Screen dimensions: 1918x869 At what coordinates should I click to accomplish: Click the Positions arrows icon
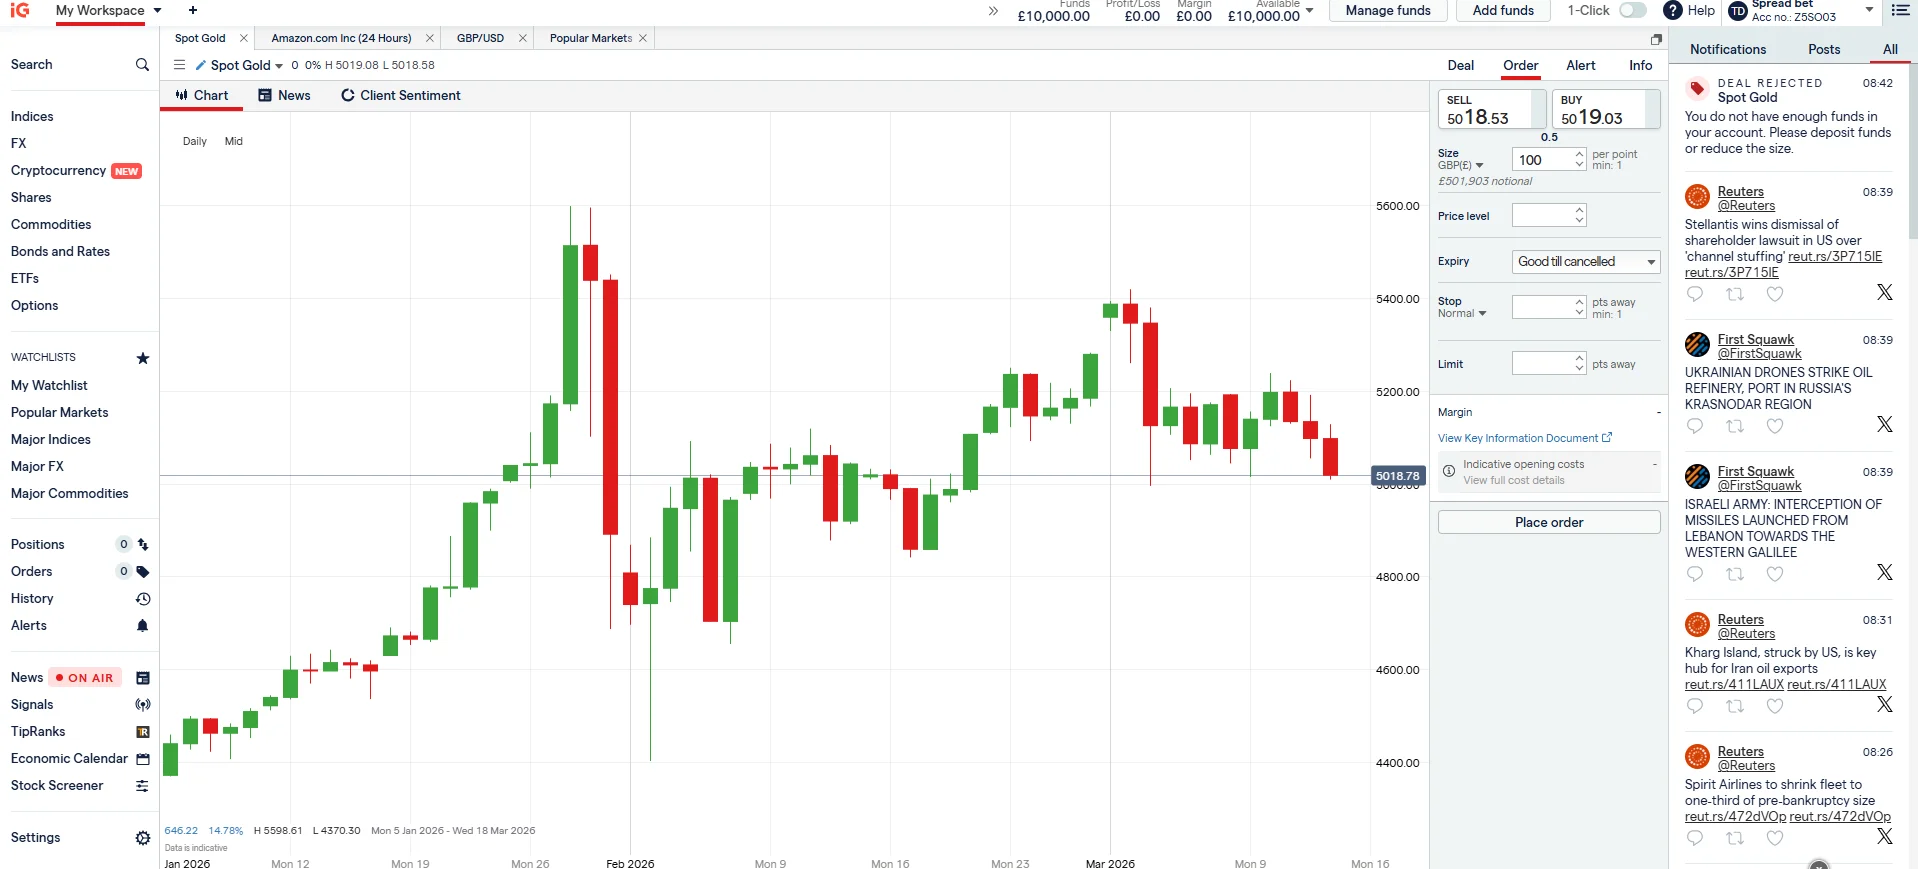pyautogui.click(x=143, y=545)
